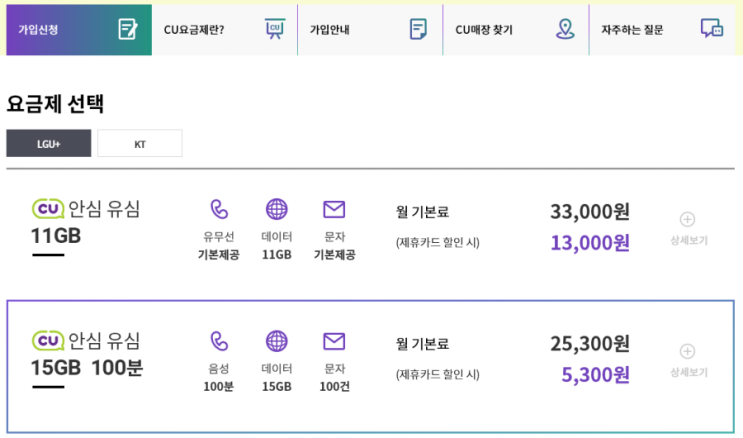Click 월 기본료 label on 11GB plan
The height and width of the screenshot is (438, 743).
click(x=422, y=211)
